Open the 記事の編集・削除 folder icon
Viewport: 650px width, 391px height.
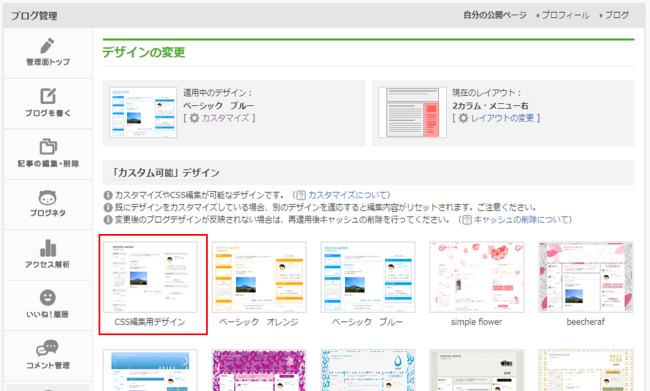click(x=48, y=146)
